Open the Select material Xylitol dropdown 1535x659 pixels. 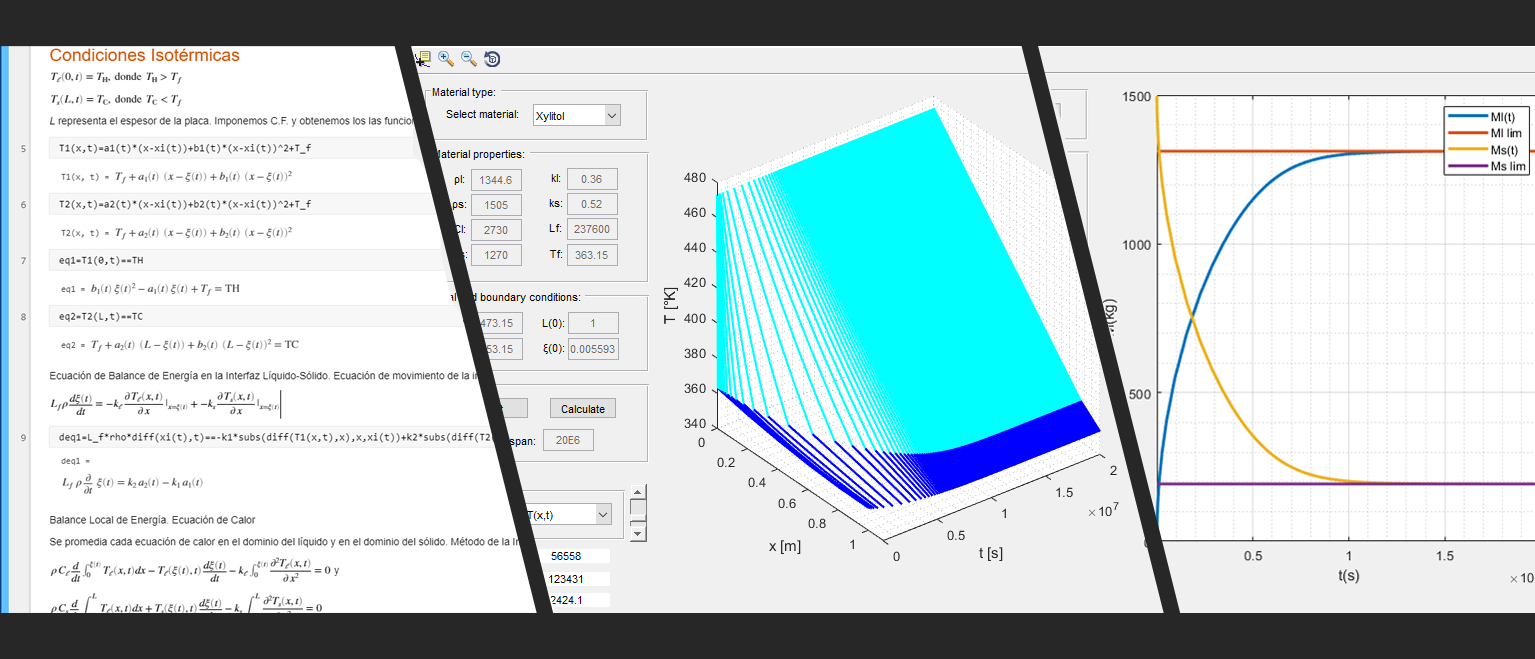[x=576, y=115]
